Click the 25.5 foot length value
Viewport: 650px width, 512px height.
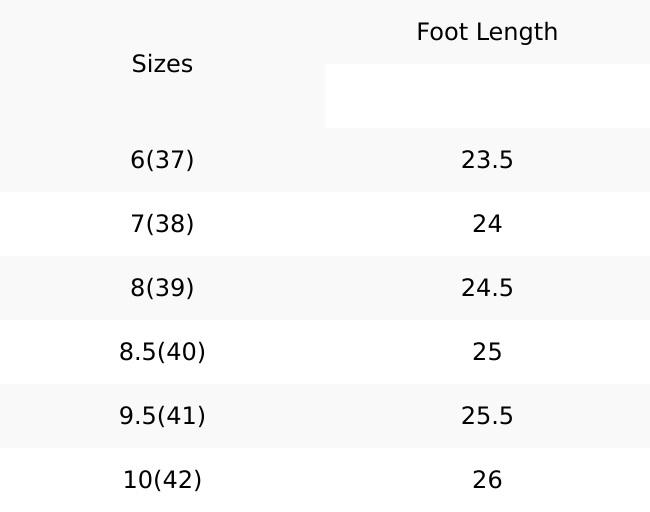(x=487, y=416)
